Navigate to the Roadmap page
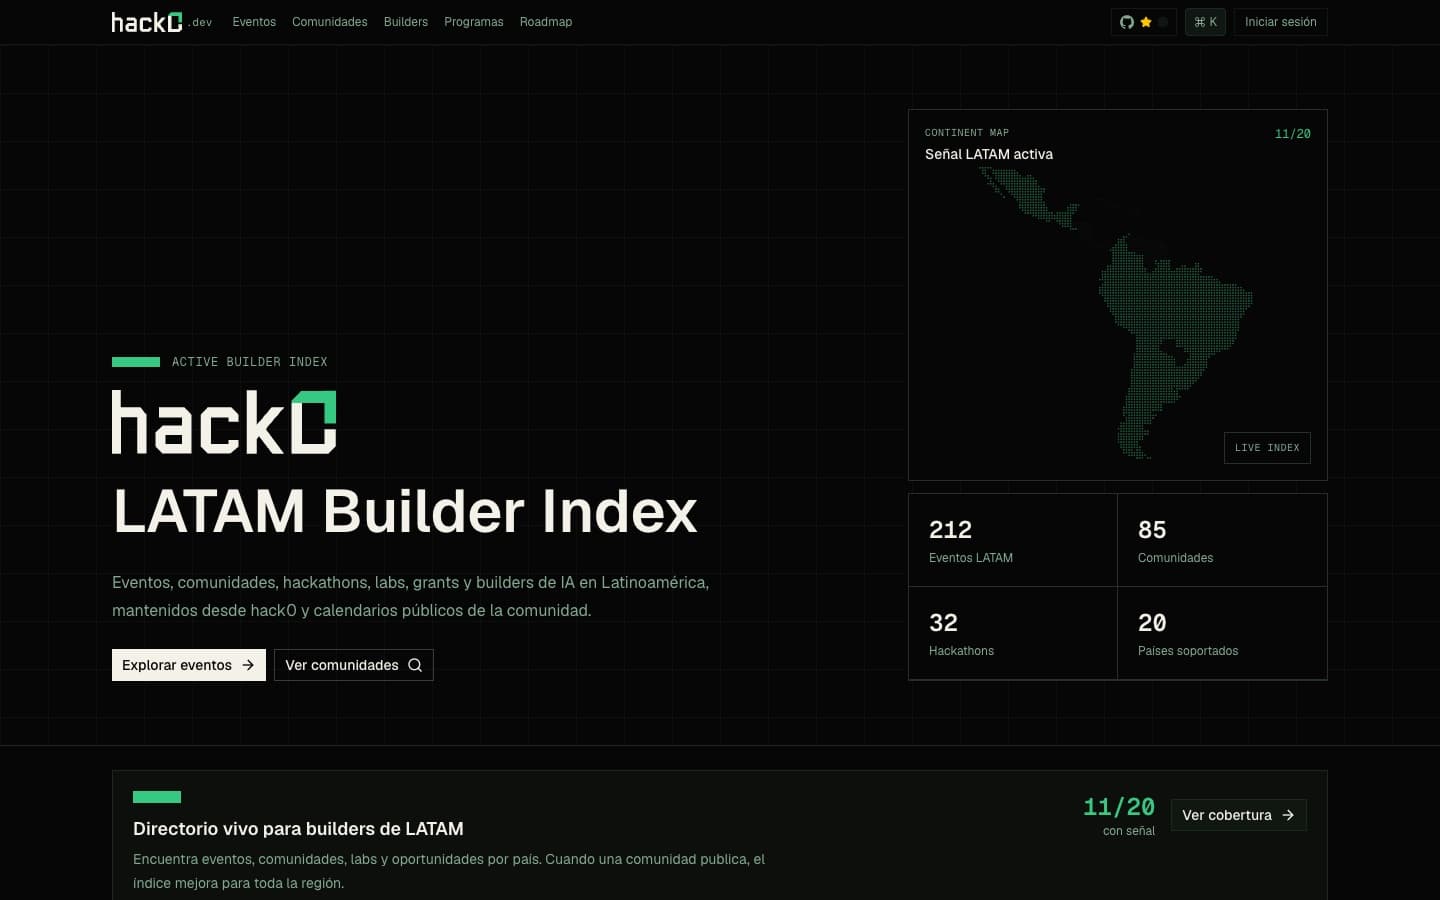 pyautogui.click(x=546, y=22)
